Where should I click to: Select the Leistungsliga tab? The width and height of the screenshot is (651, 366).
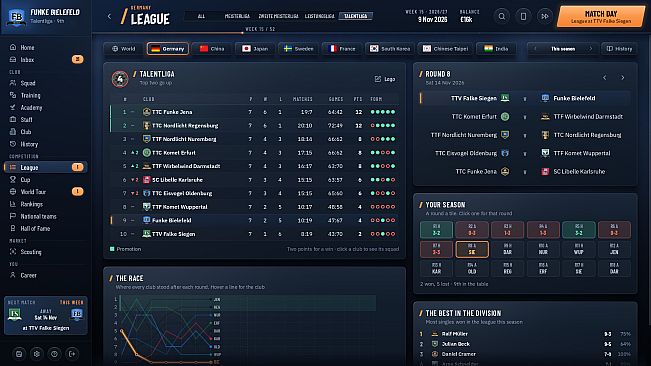[320, 16]
